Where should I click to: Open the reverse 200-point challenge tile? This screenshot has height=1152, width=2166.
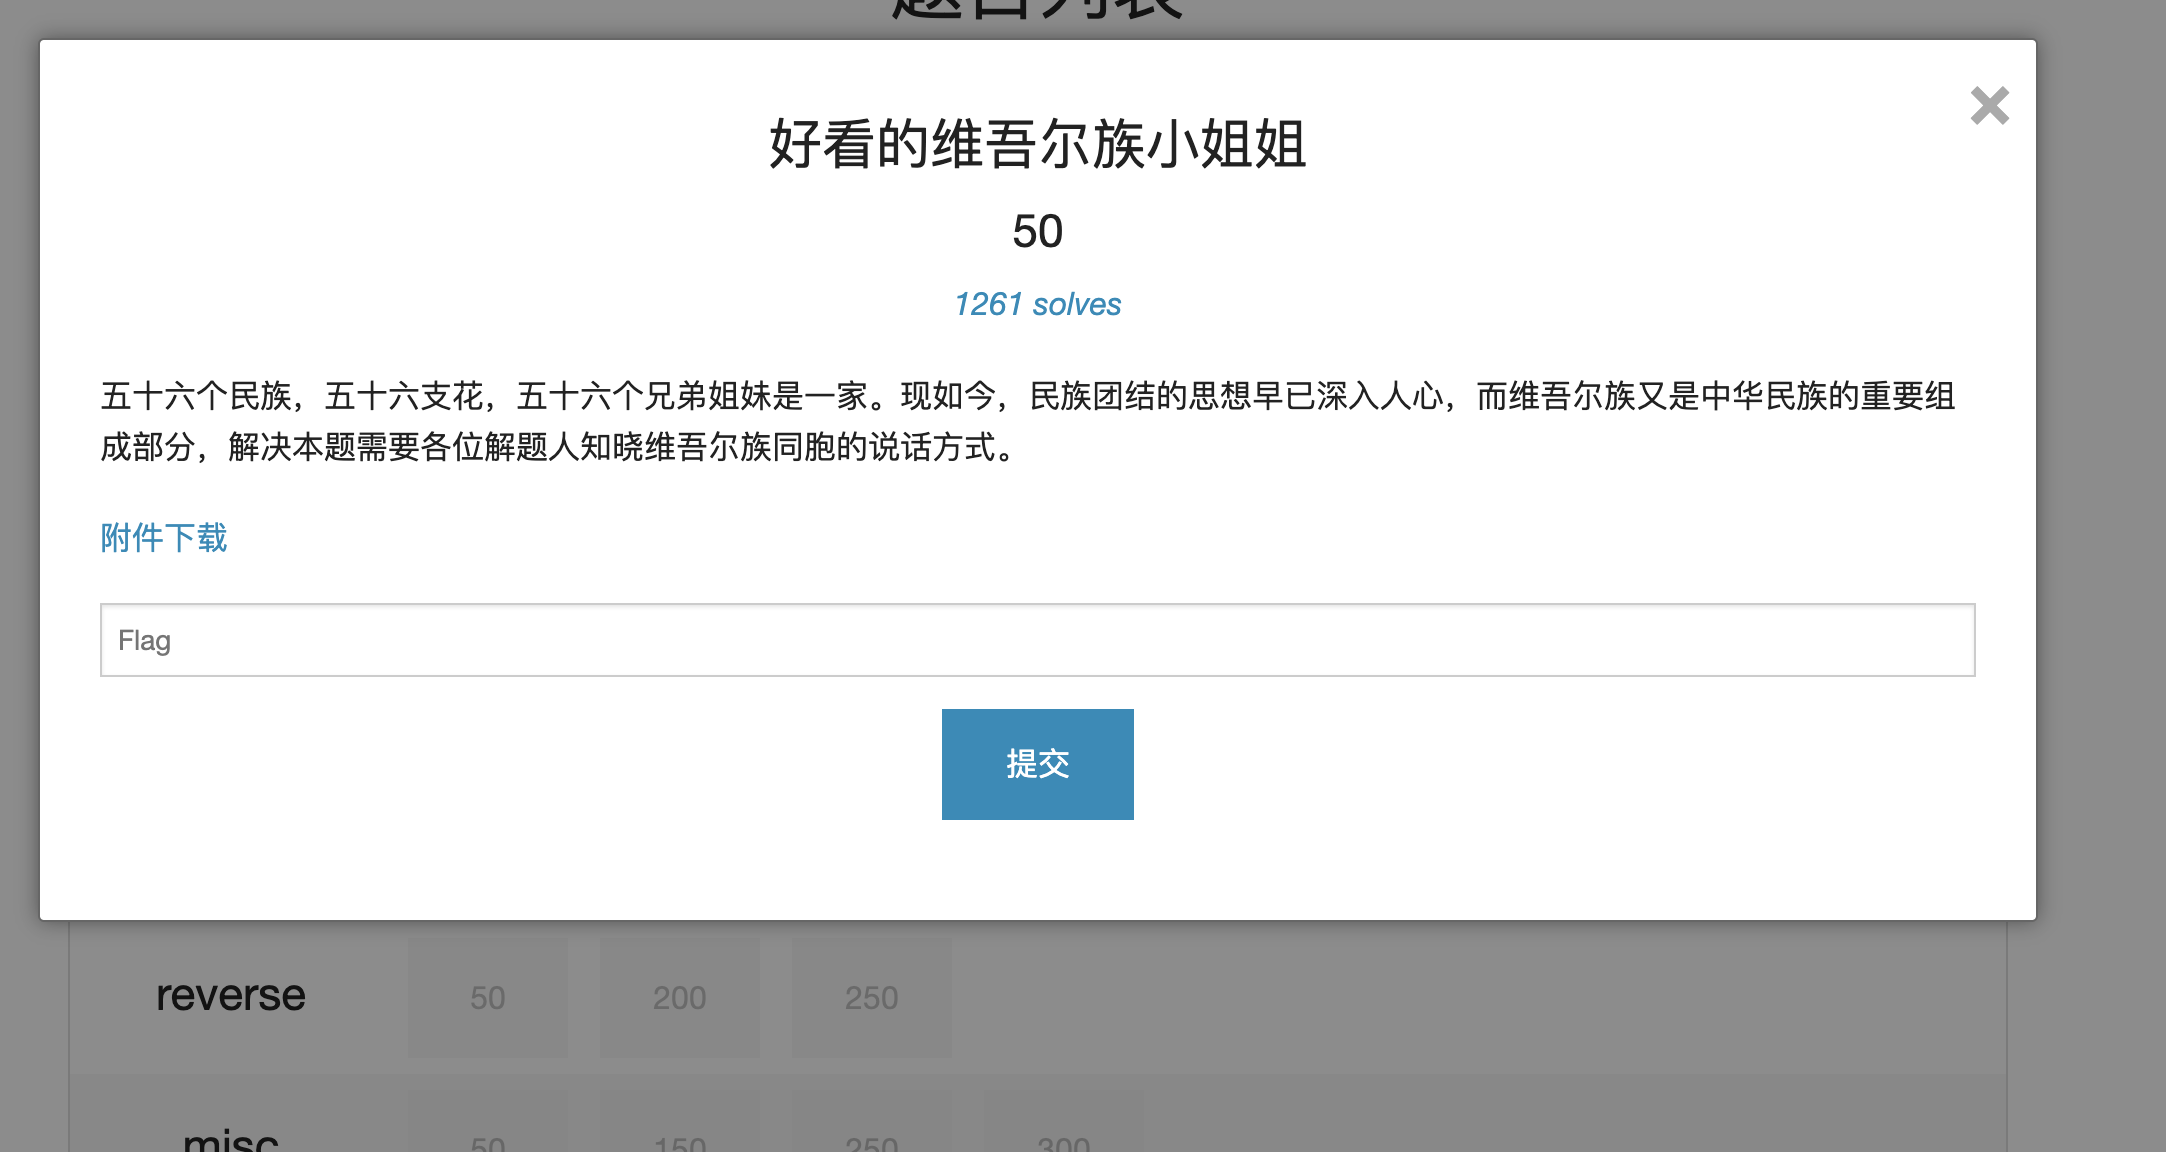point(680,997)
